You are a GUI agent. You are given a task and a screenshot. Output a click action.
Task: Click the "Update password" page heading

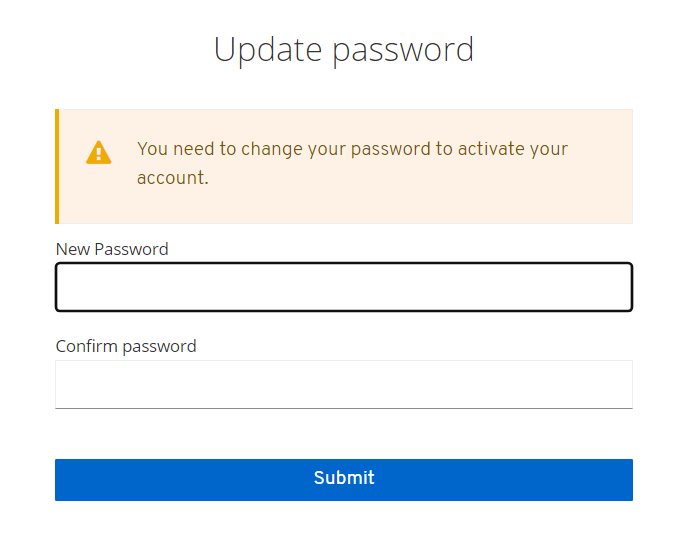pos(343,49)
